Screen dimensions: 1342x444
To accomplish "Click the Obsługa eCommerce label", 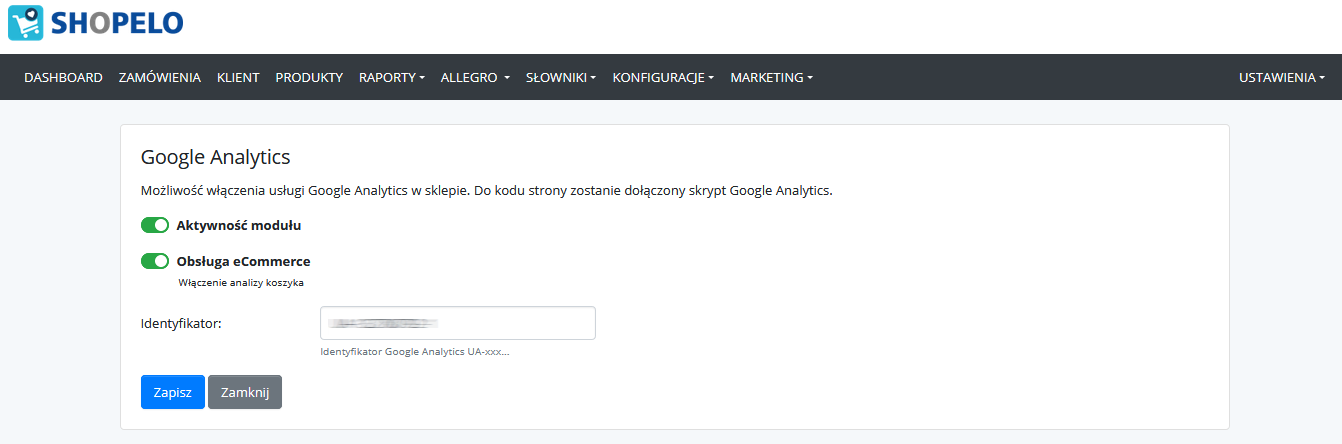I will (243, 261).
